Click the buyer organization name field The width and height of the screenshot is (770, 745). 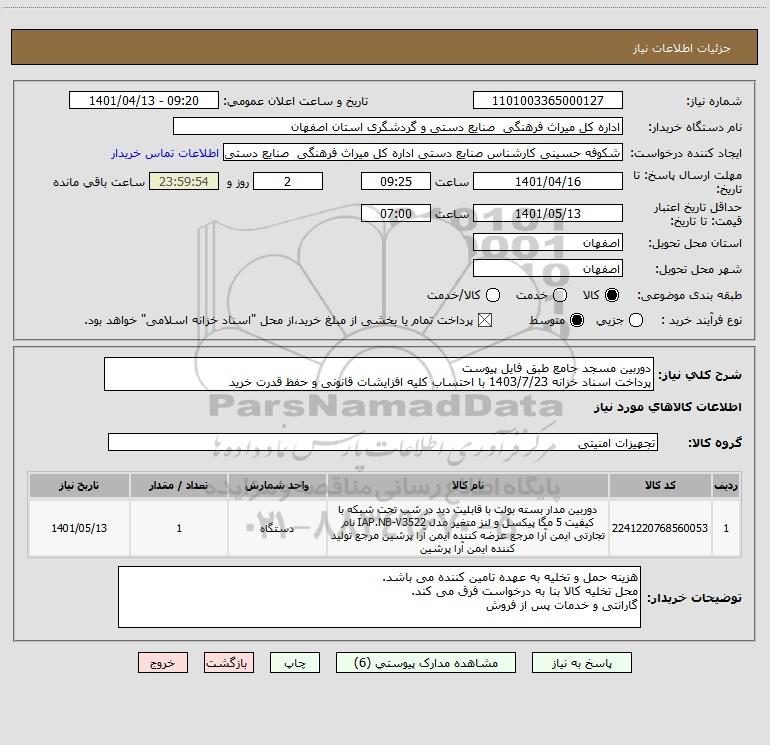click(x=398, y=126)
